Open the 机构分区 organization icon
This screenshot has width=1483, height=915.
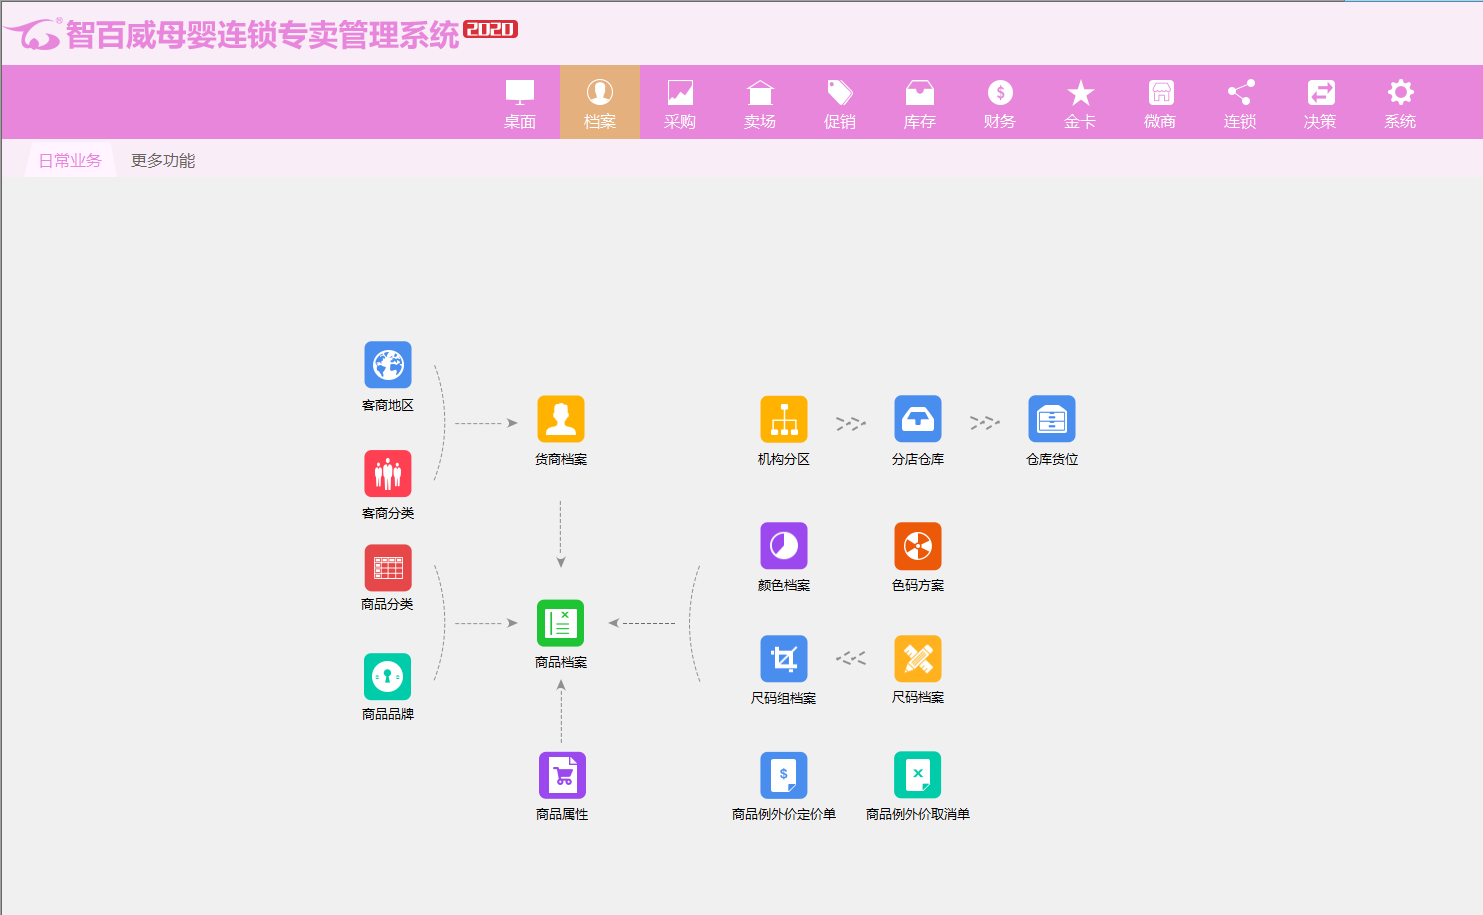(783, 419)
